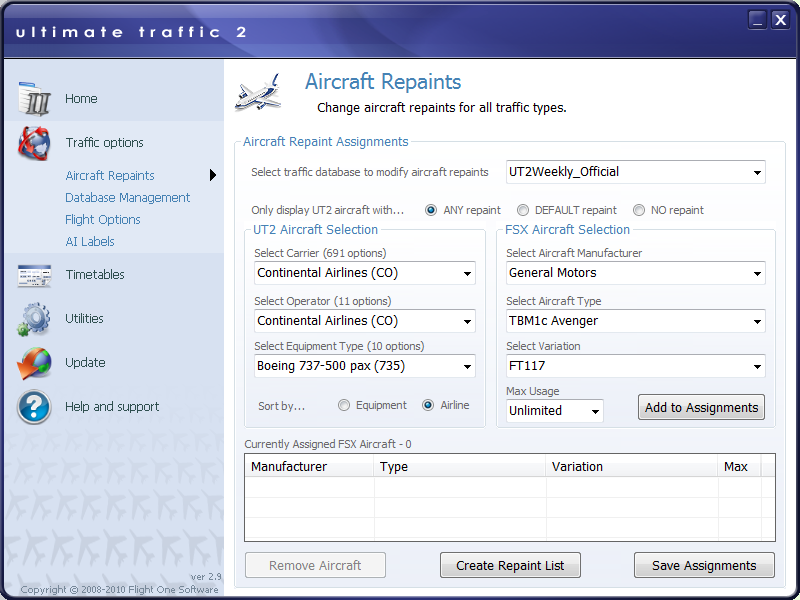Open the Select Aircraft Manufacturer dropdown
The image size is (800, 600).
(x=636, y=273)
